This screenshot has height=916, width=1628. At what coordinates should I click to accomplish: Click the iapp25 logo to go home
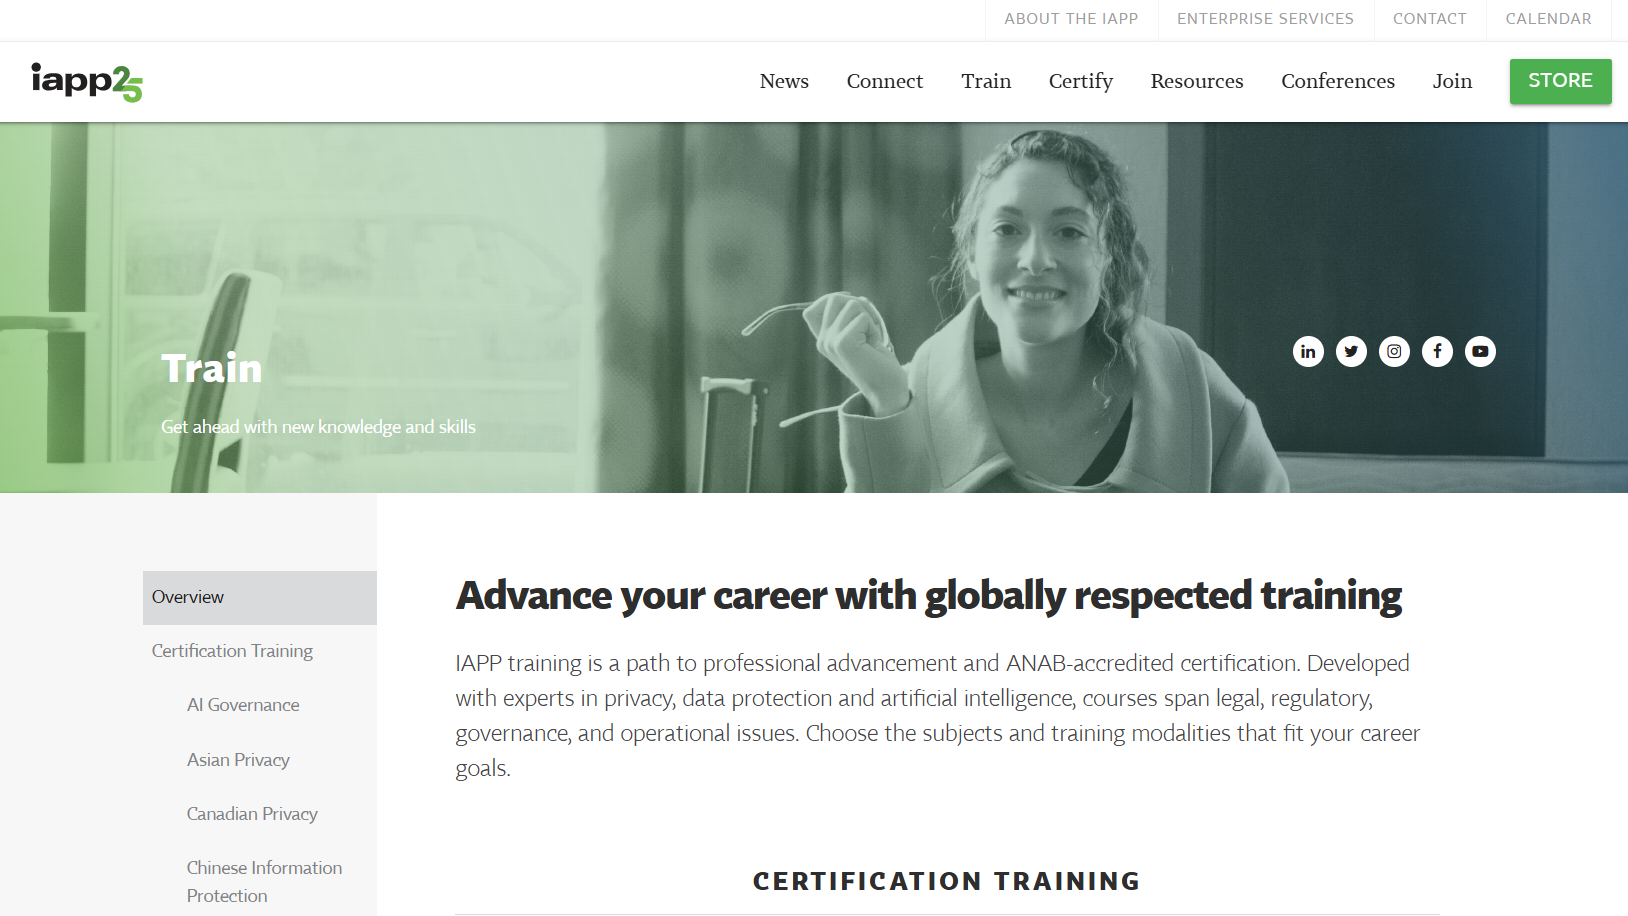click(x=88, y=81)
